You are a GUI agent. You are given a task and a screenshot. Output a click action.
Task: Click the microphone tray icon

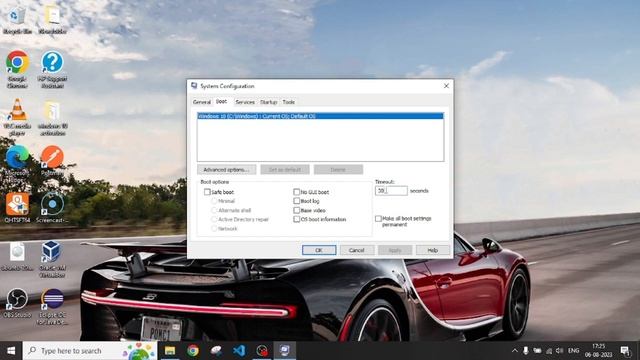pyautogui.click(x=526, y=351)
